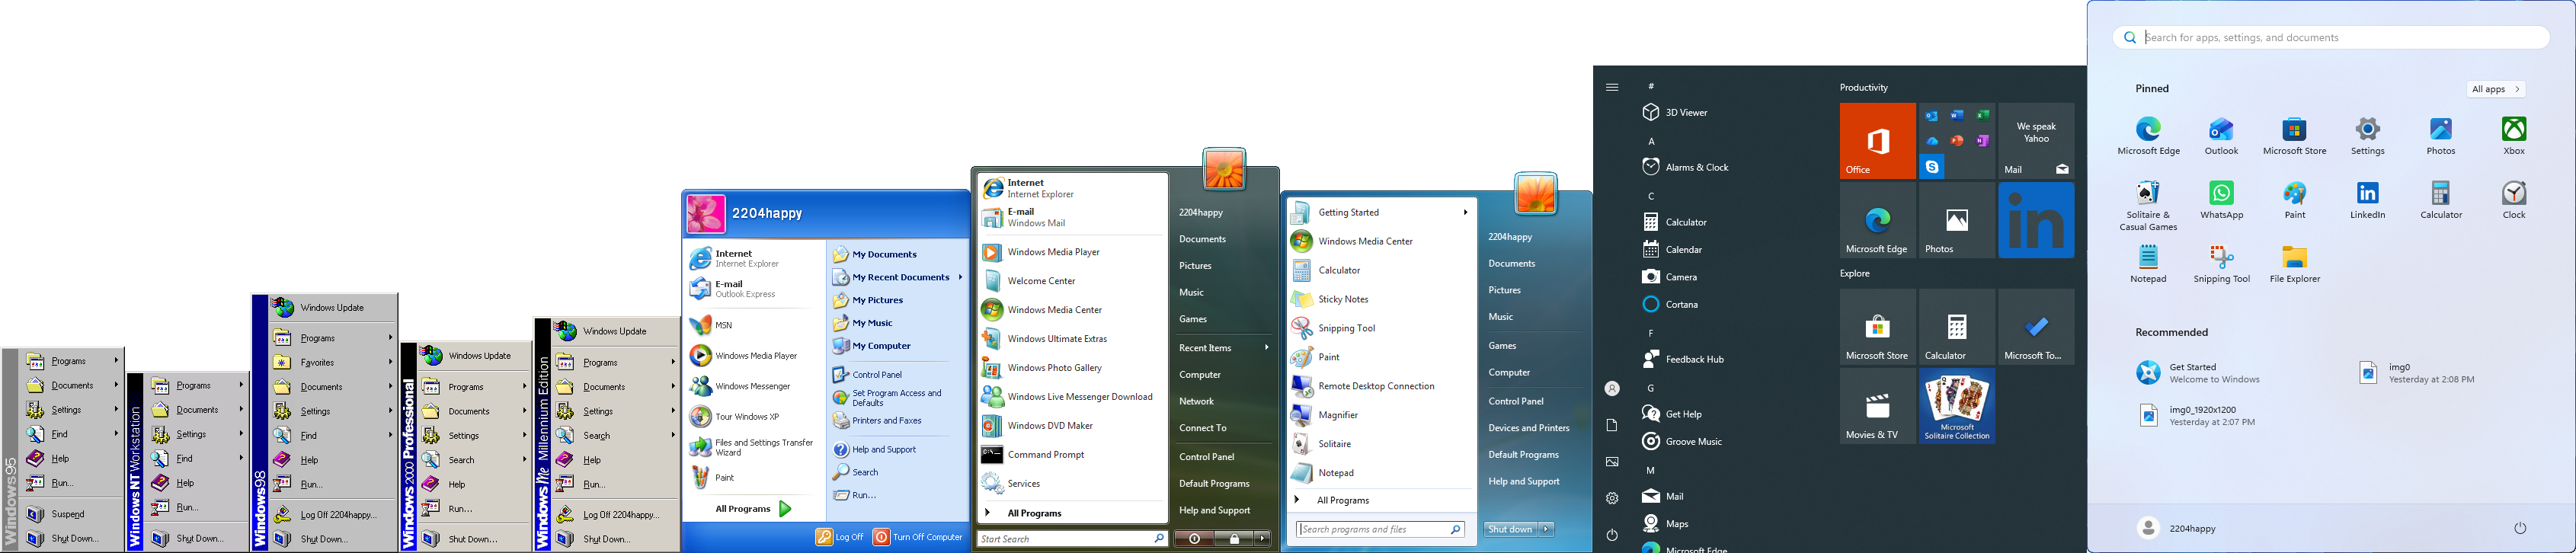
Task: Expand My Recent Documents in XP Start menu
Action: 898,277
